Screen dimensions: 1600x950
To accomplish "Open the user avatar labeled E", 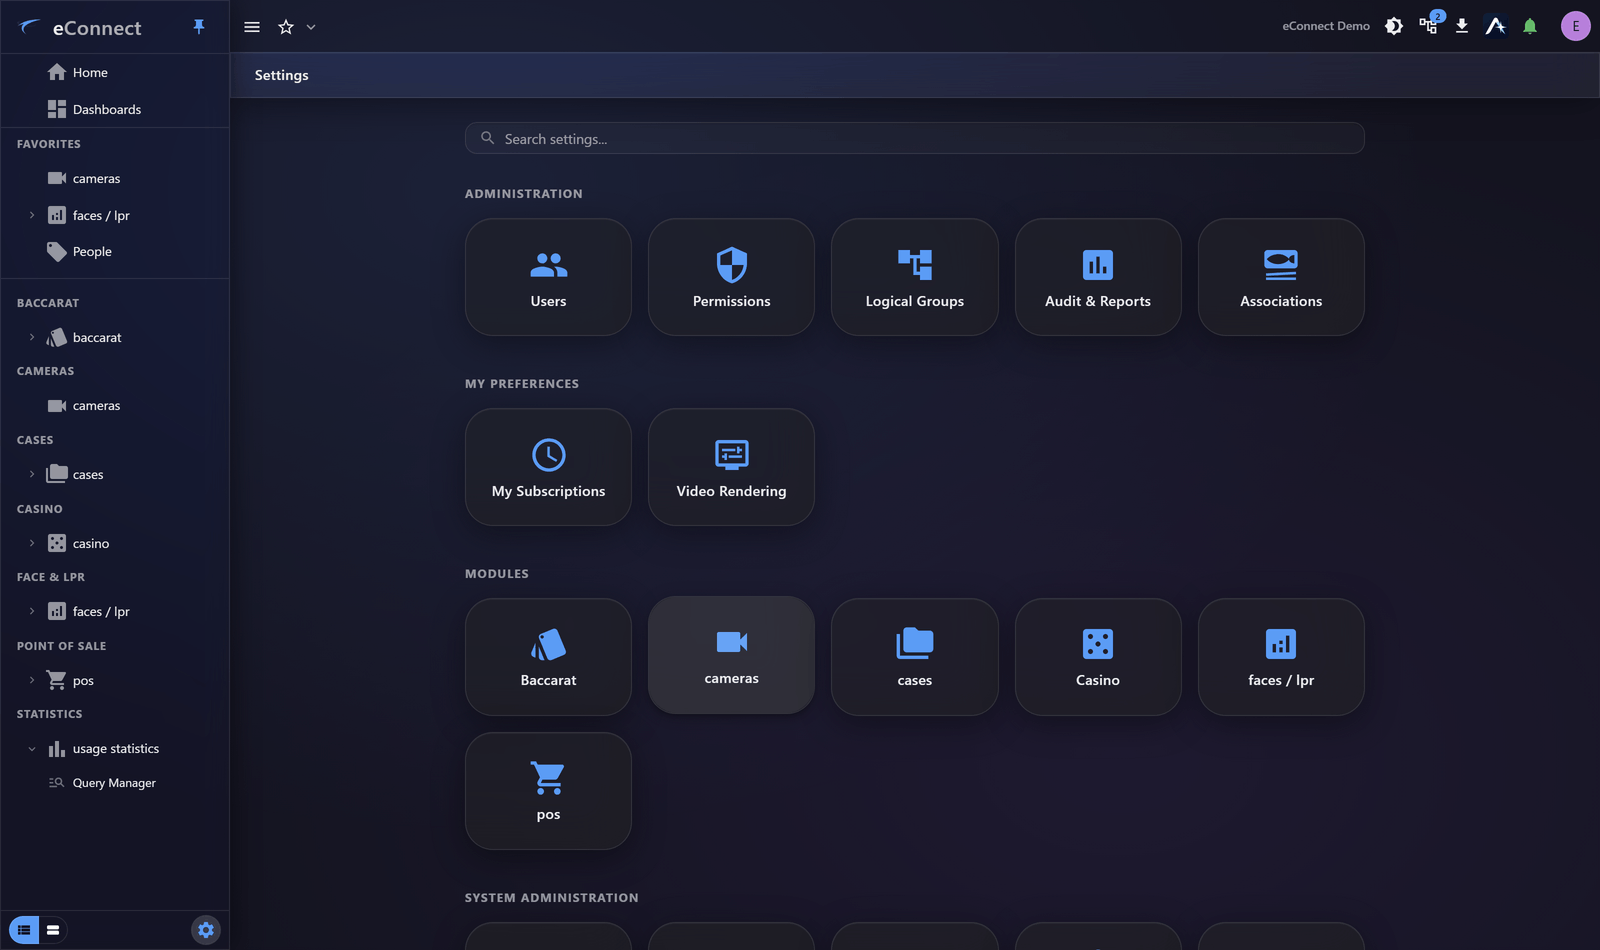I will pos(1576,26).
